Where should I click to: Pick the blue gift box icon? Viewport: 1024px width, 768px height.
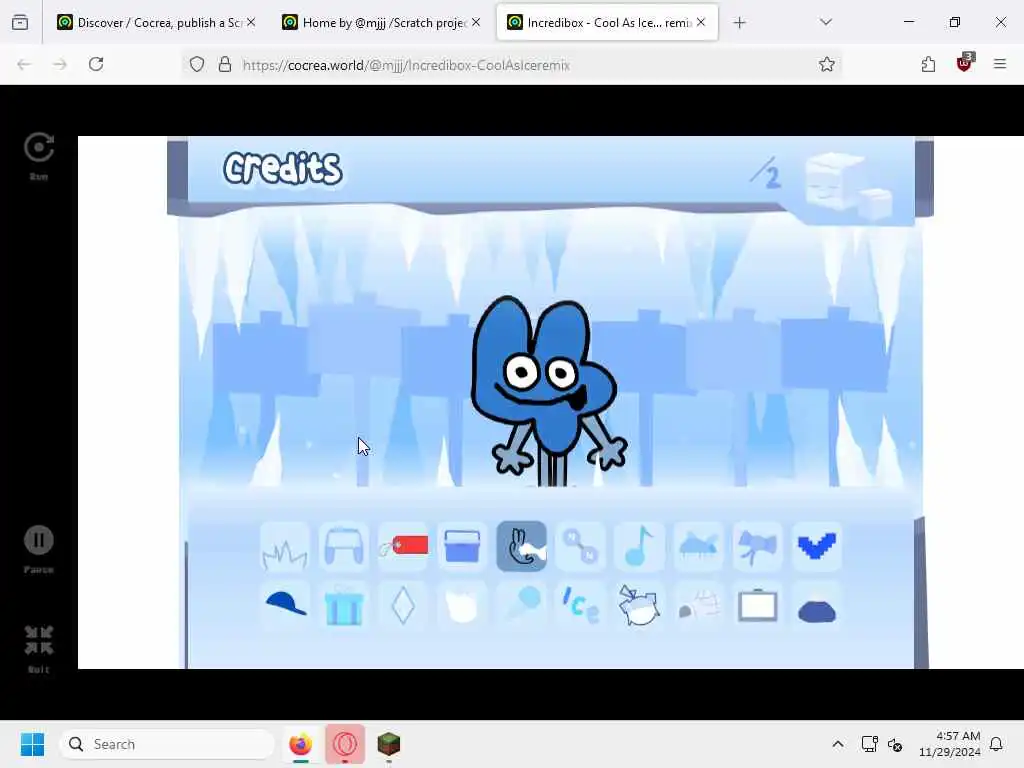(x=344, y=605)
